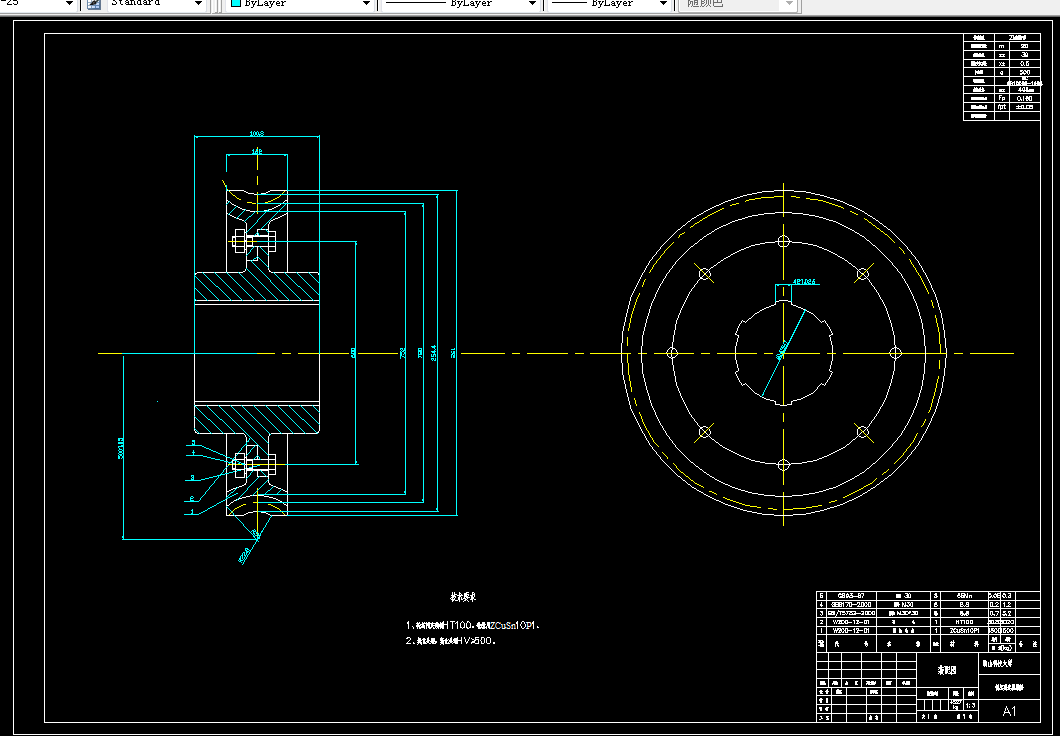Click the dimension style manager icon
This screenshot has width=1060, height=736.
(x=94, y=4)
